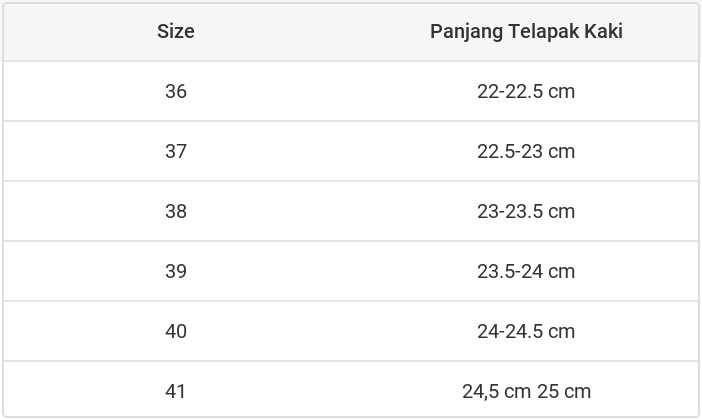Click the Size column header
Screen dimensions: 702x420
click(176, 32)
